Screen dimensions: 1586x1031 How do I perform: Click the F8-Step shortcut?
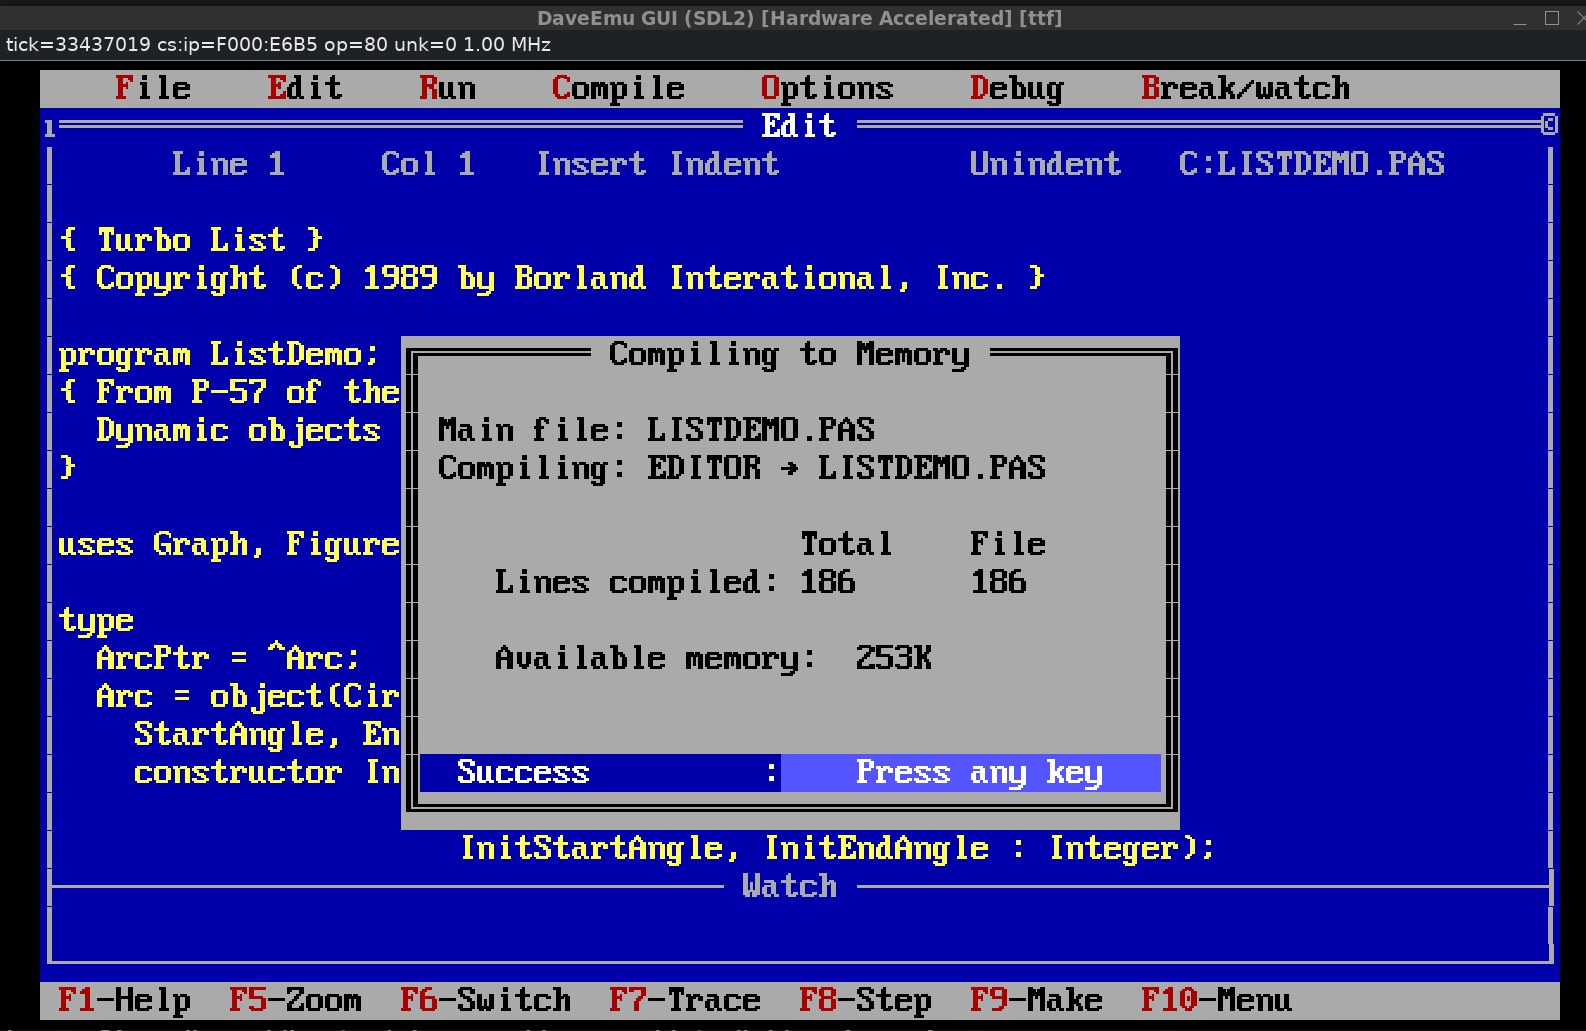pos(865,1000)
